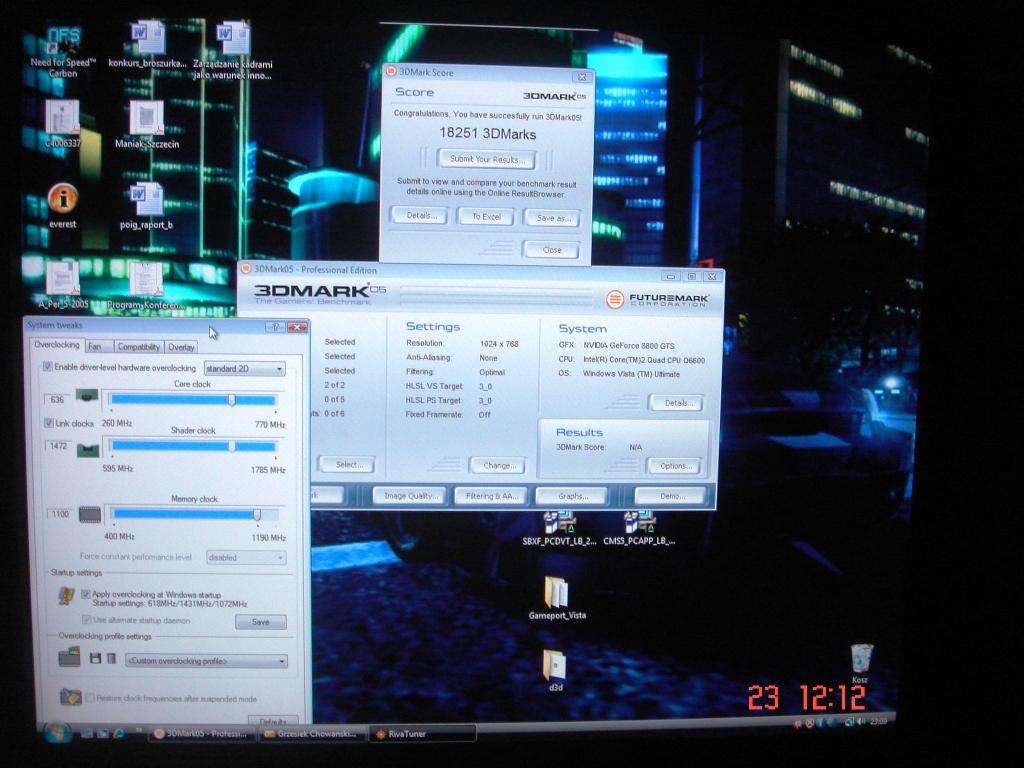Viewport: 1024px width, 768px height.
Task: Toggle Apply overclocking at Windows startup
Action: coord(86,594)
